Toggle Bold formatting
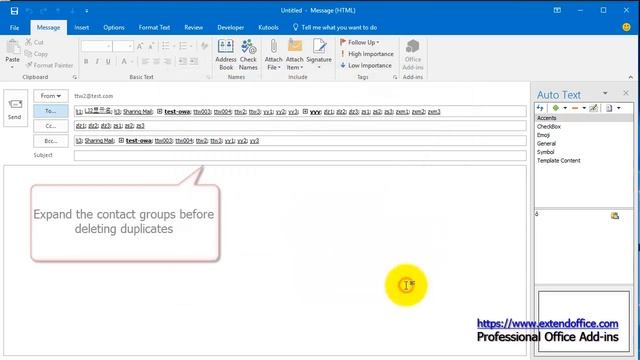Image resolution: width=640 pixels, height=360 pixels. (x=86, y=62)
